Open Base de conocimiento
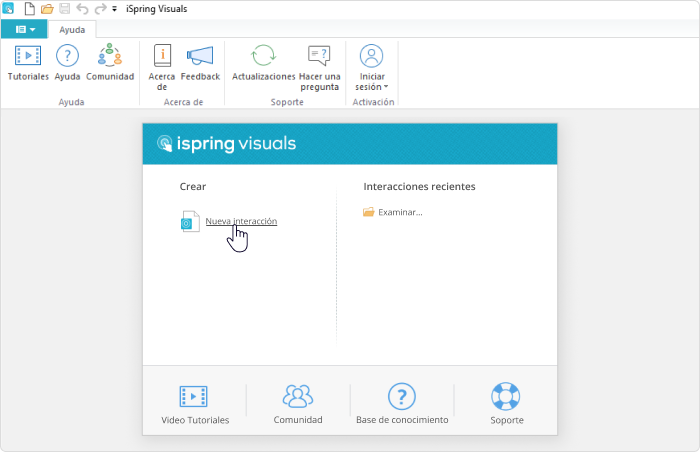 402,403
